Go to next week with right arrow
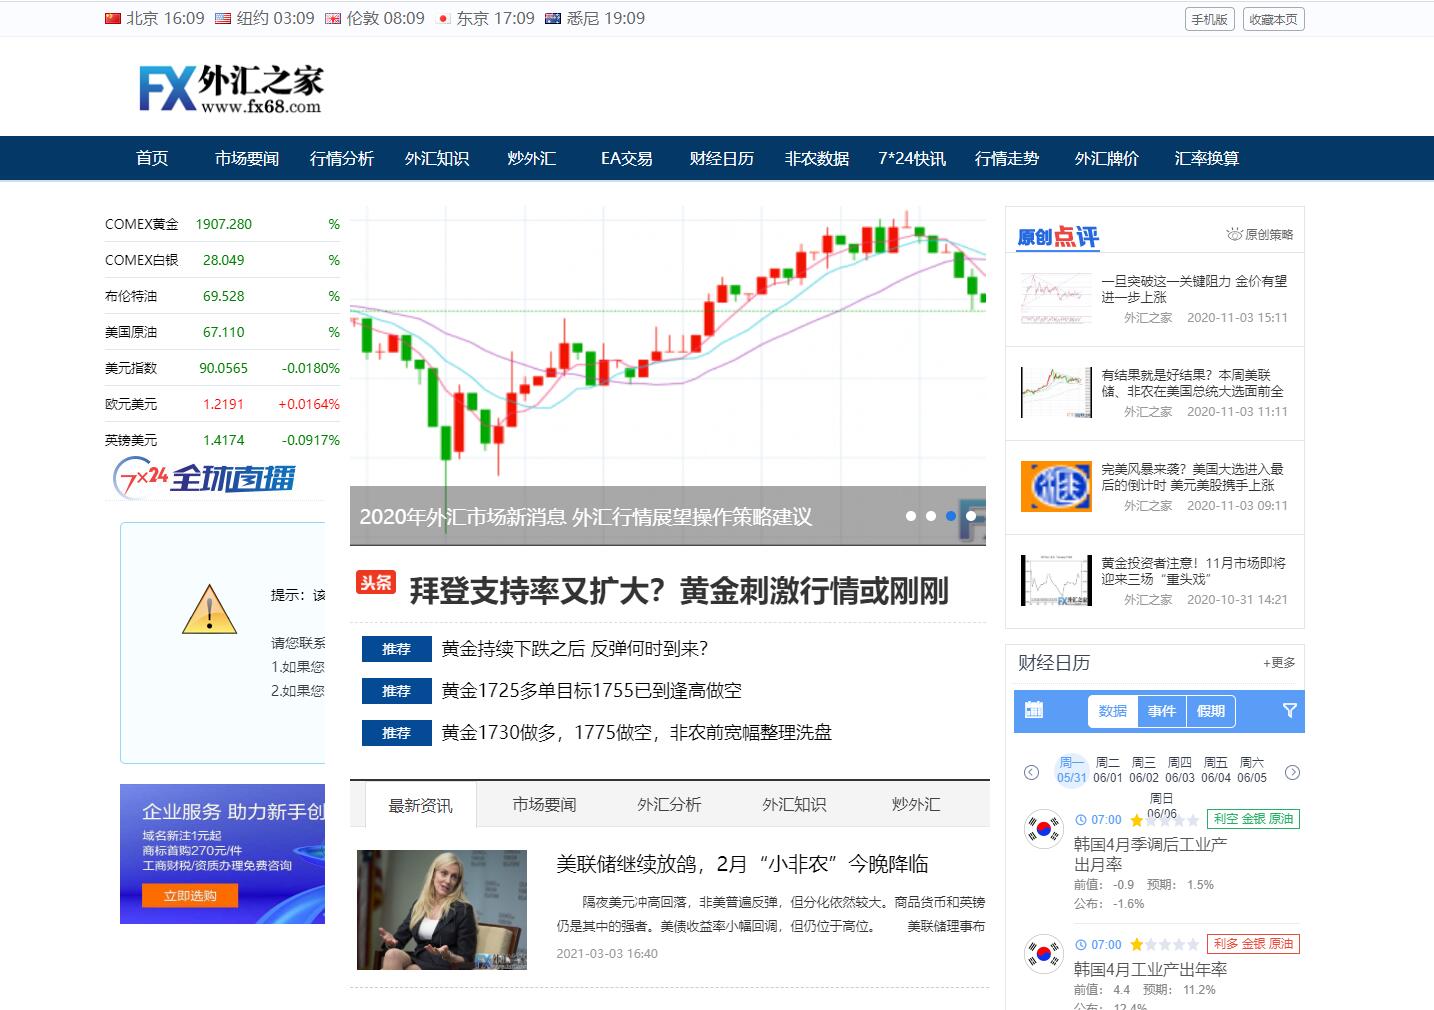This screenshot has width=1434, height=1010. [x=1292, y=772]
